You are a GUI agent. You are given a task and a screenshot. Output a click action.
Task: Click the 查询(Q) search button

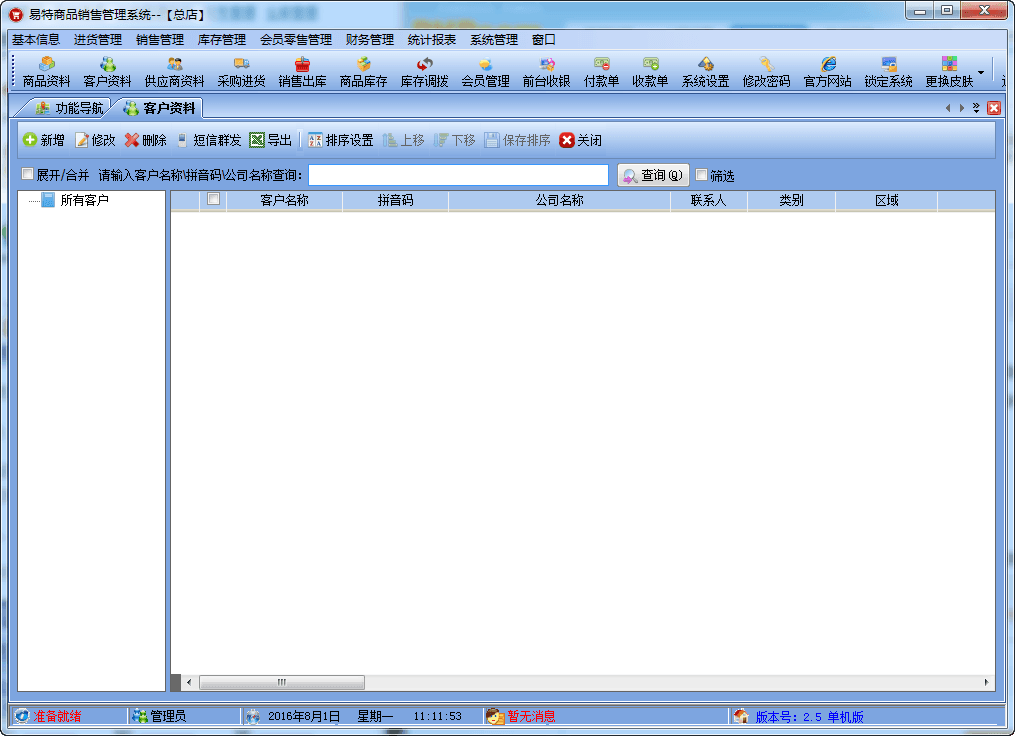tap(653, 175)
